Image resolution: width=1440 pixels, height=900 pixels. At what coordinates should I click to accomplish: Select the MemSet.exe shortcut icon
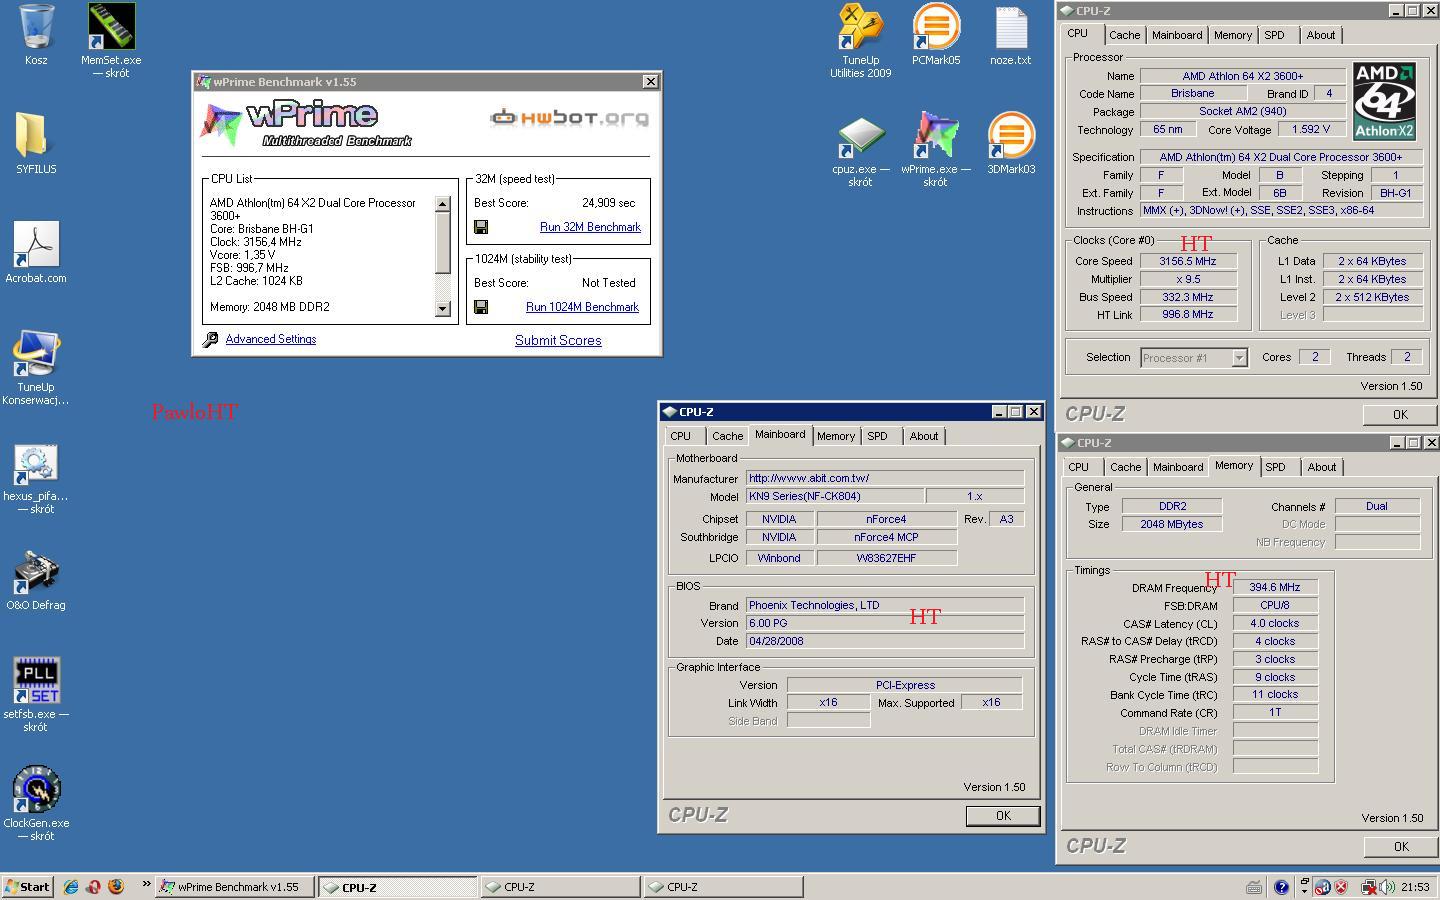point(111,26)
